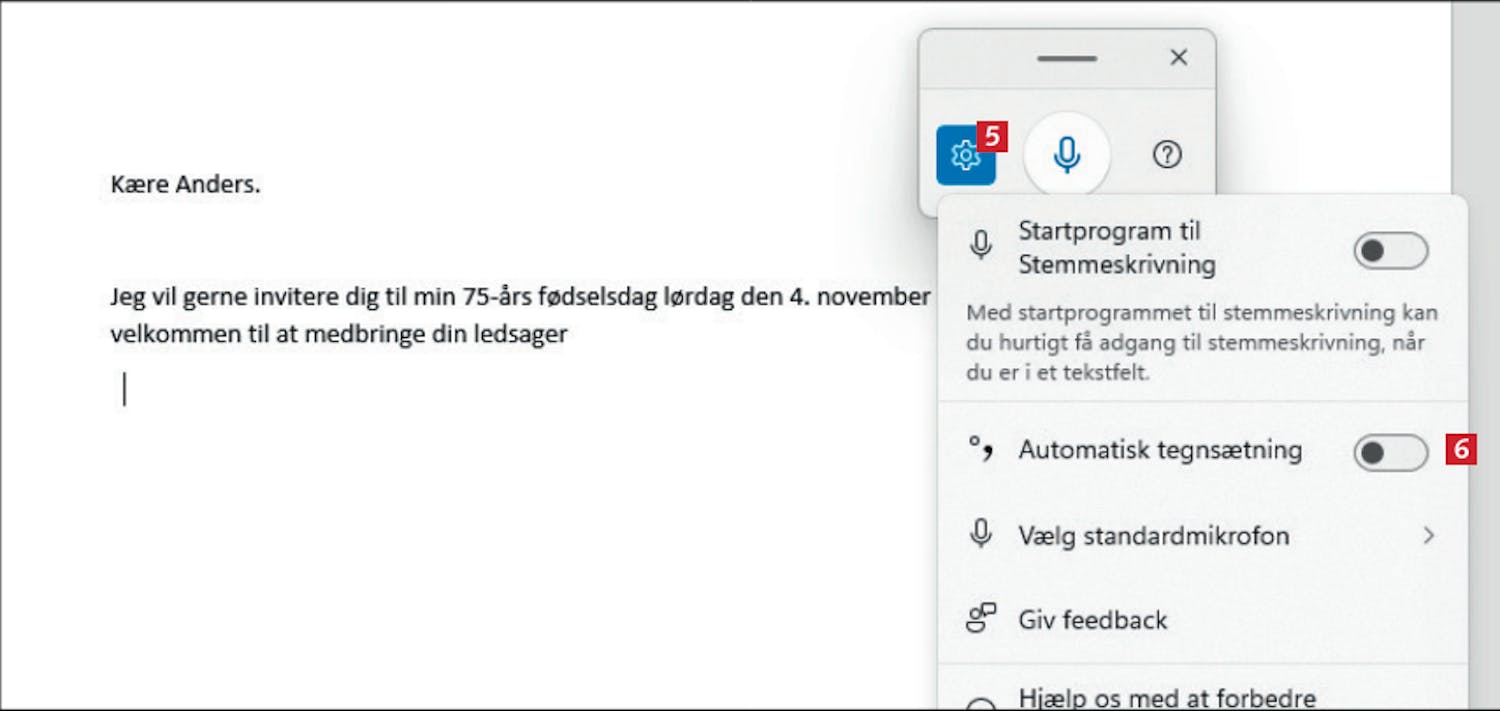Click the punctuation icon beside Automatisk tegnsætning

tap(981, 451)
